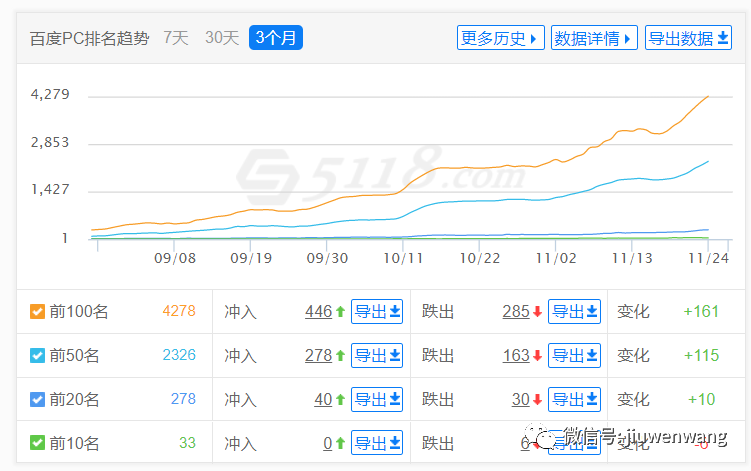Toggle the 前20名 blue checkbox
The height and width of the screenshot is (471, 751).
point(37,400)
